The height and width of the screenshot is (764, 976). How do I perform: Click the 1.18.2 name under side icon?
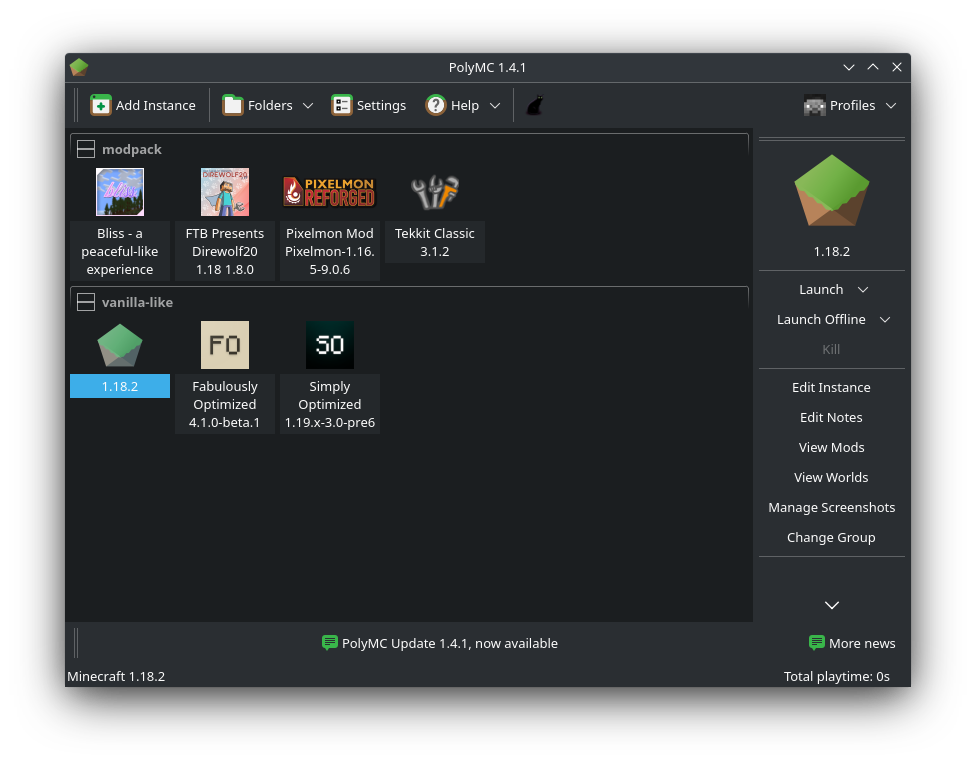[x=832, y=252]
